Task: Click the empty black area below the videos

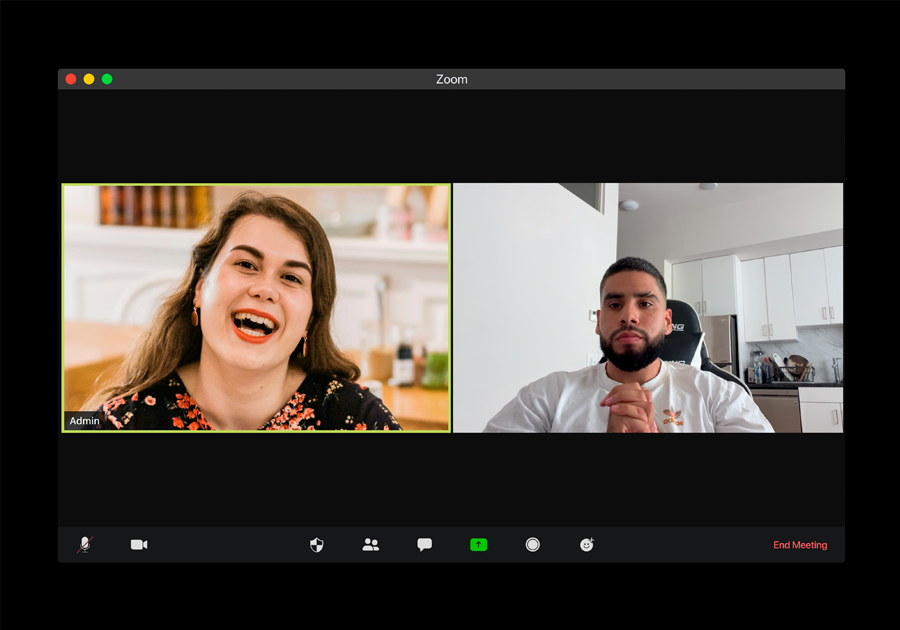Action: point(451,478)
